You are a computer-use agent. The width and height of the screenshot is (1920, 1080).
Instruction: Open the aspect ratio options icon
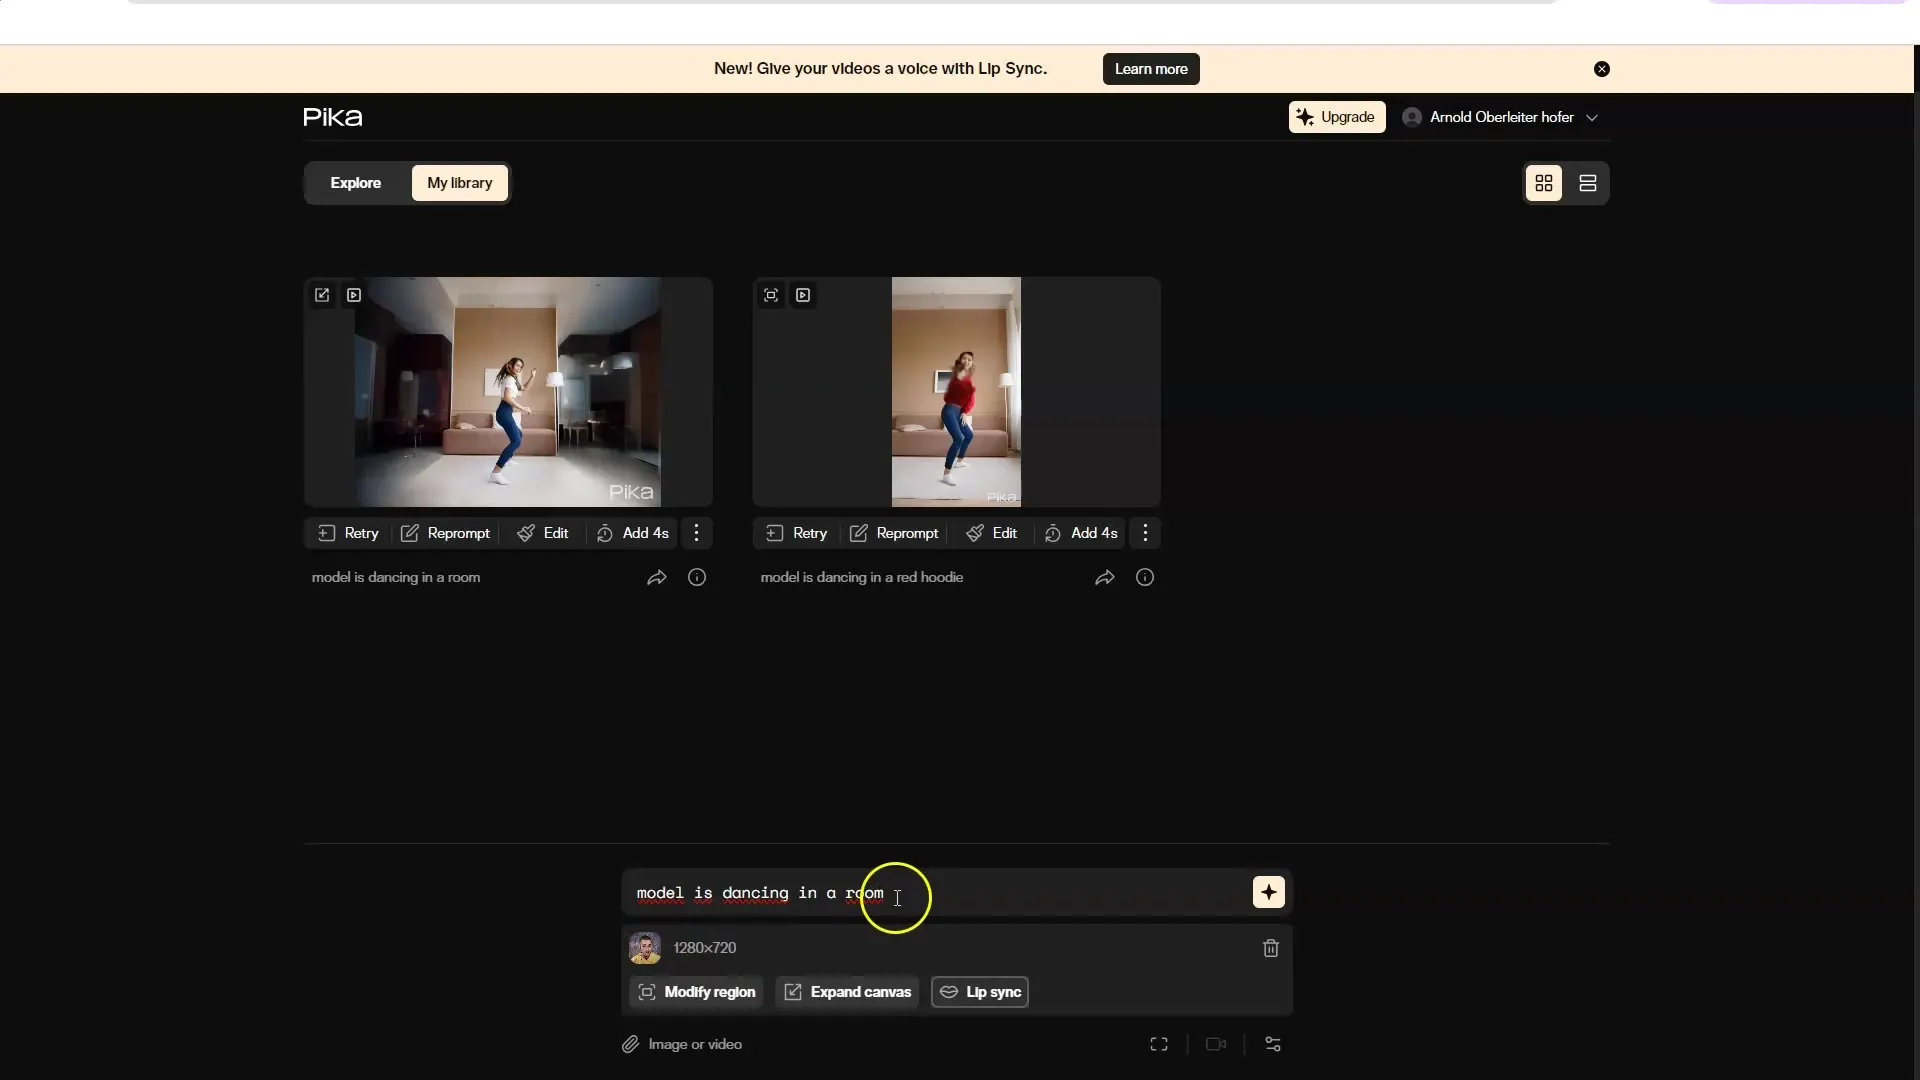[1159, 1044]
